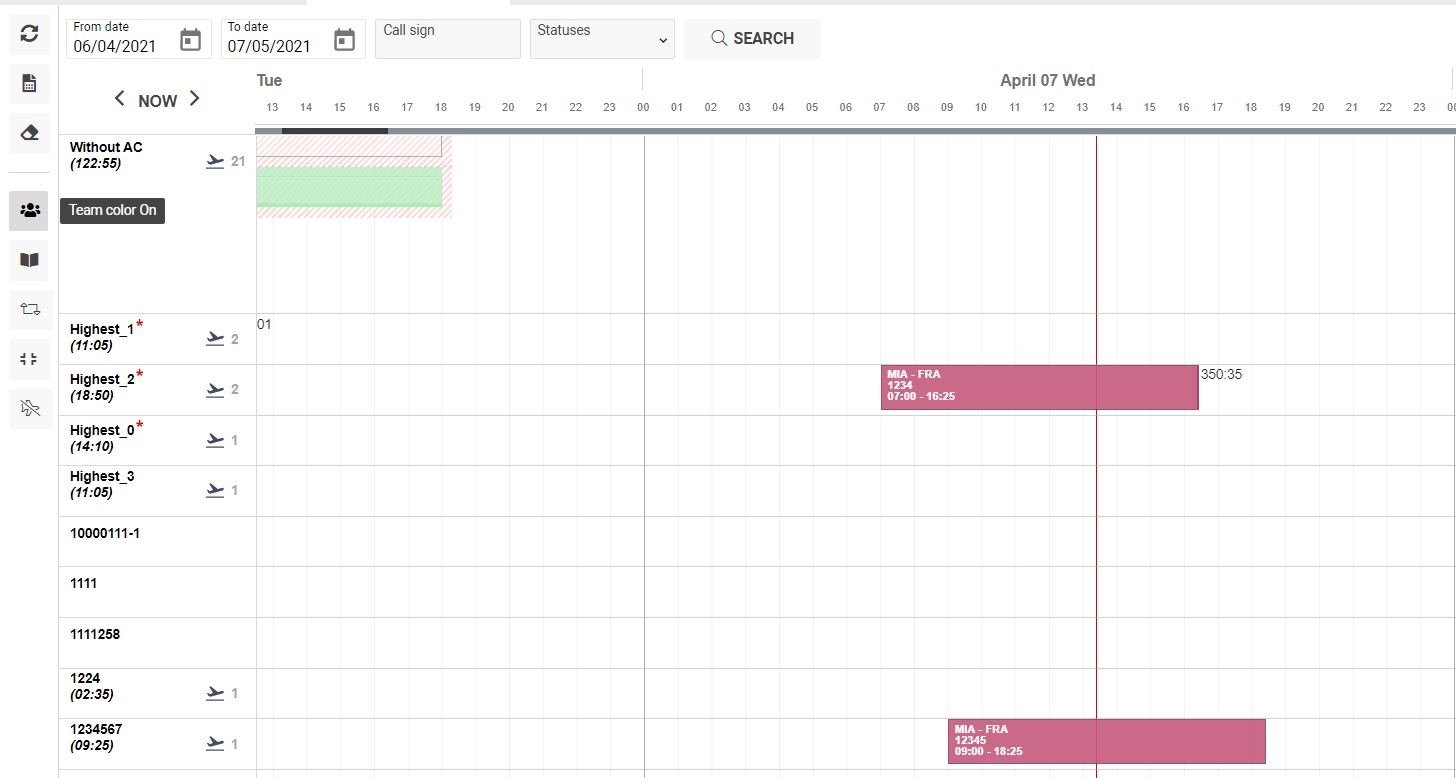Select the eraser tool in sidebar
The height and width of the screenshot is (778, 1456).
tap(29, 134)
